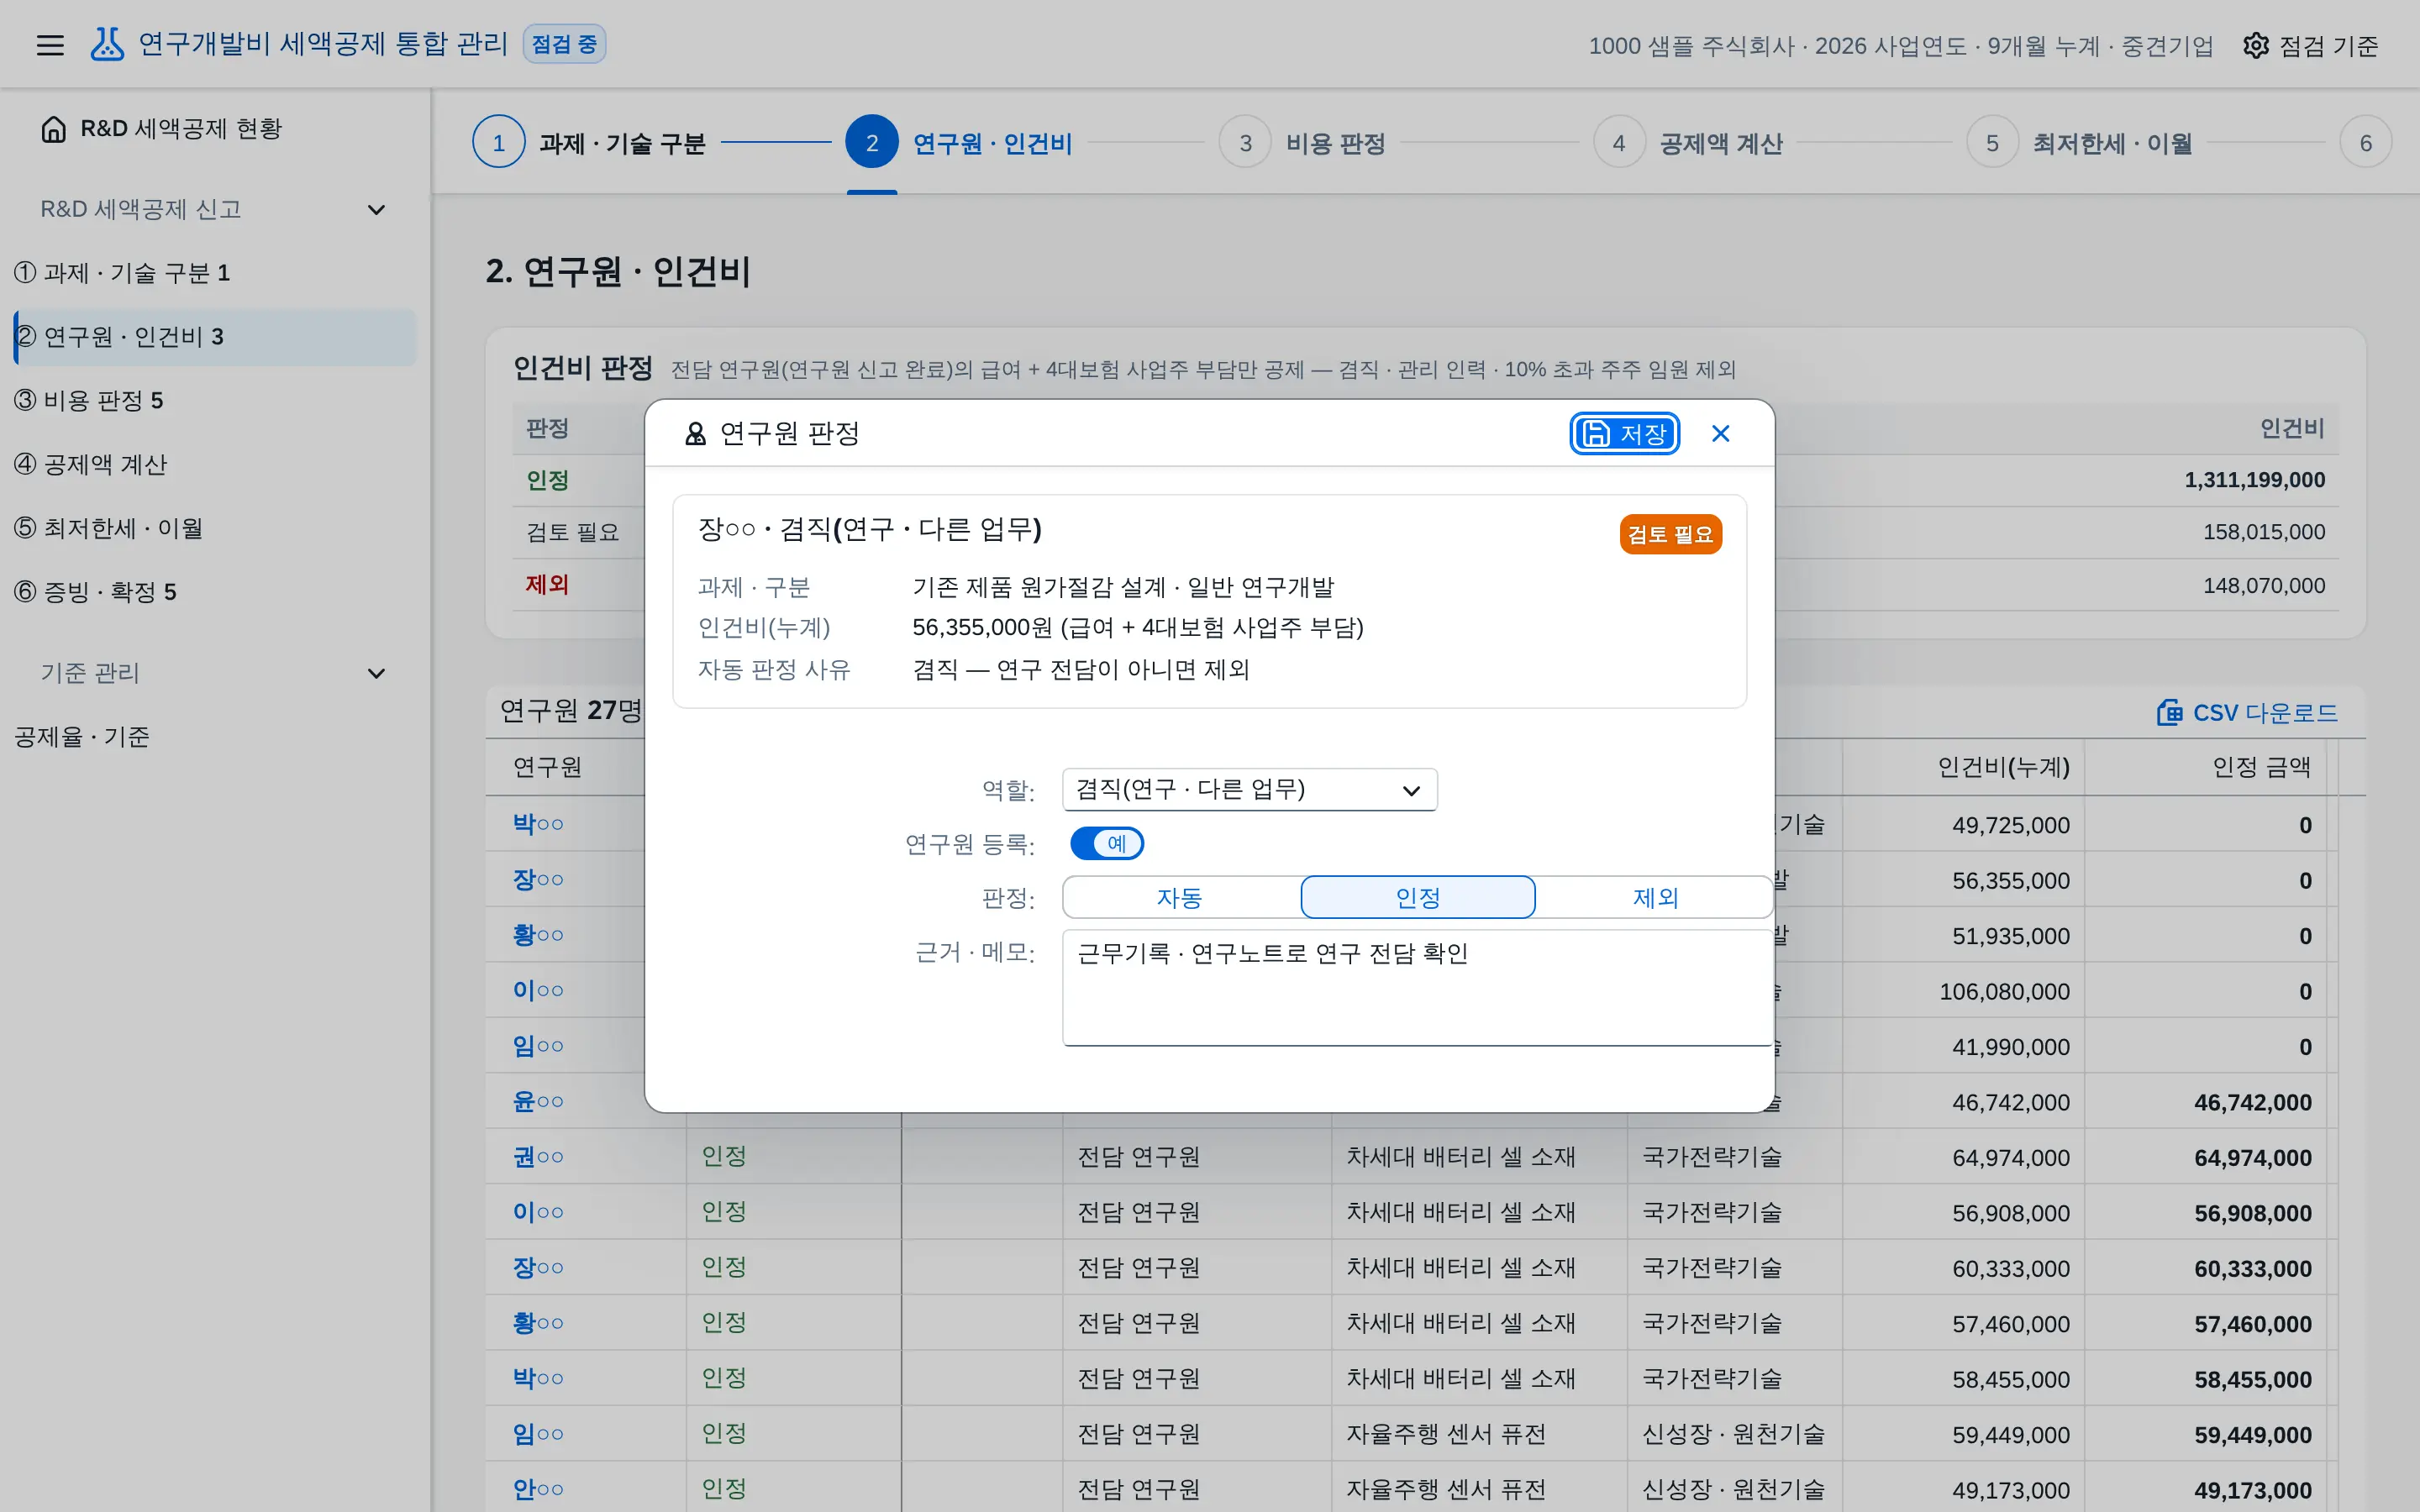Open sidebar item 증빙 · 확정
The image size is (2420, 1512).
[x=215, y=592]
